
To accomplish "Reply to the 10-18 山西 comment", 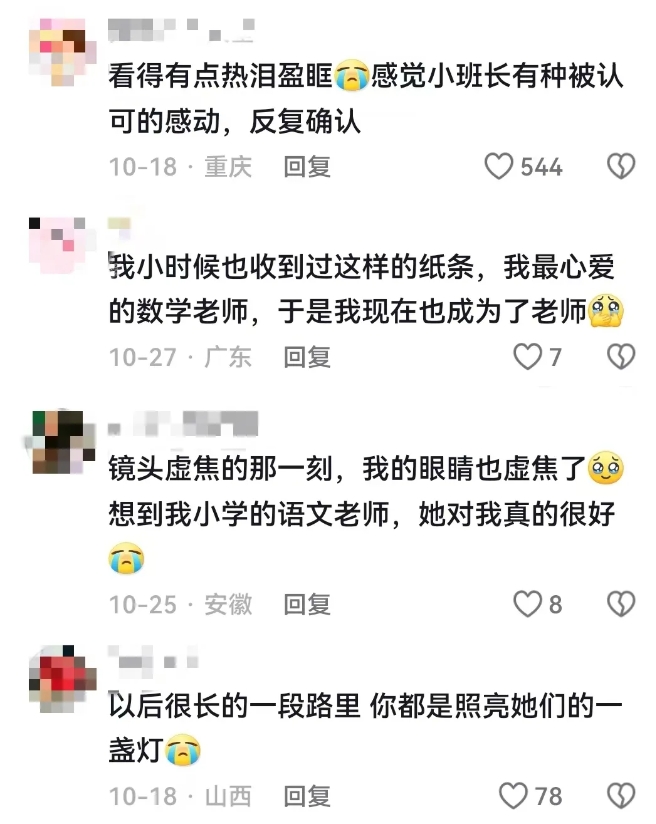I will [x=307, y=796].
